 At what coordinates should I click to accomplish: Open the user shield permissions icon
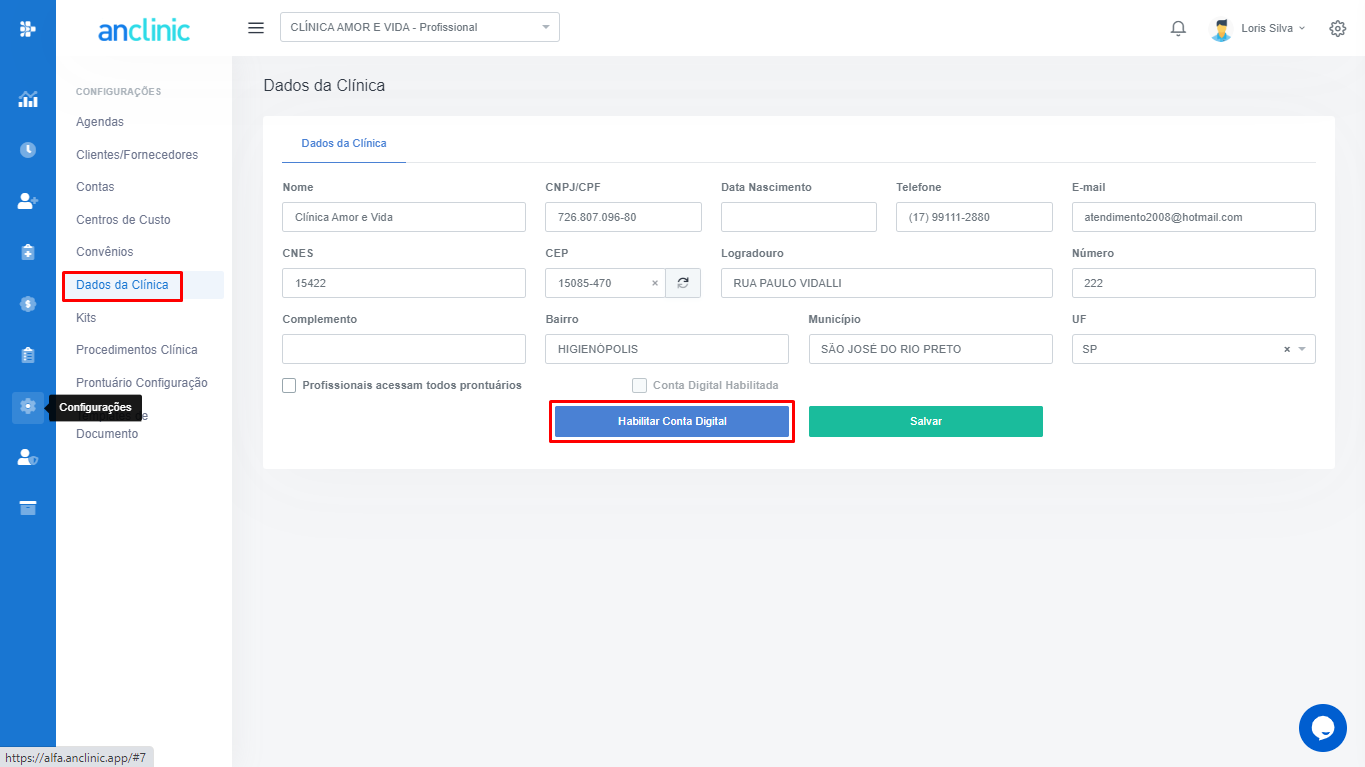coord(28,457)
